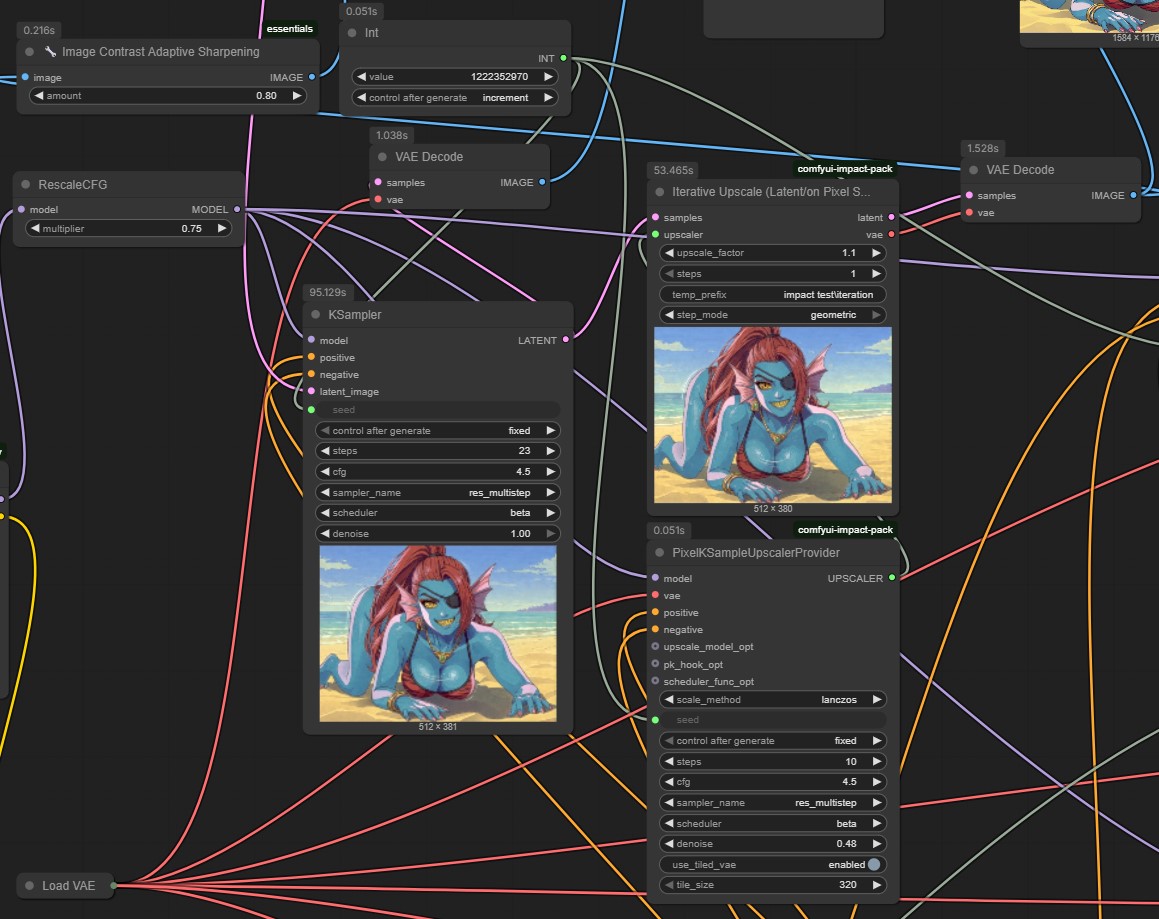This screenshot has width=1159, height=919.
Task: Decrease the sharpening amount with the left arrow
Action: point(39,96)
